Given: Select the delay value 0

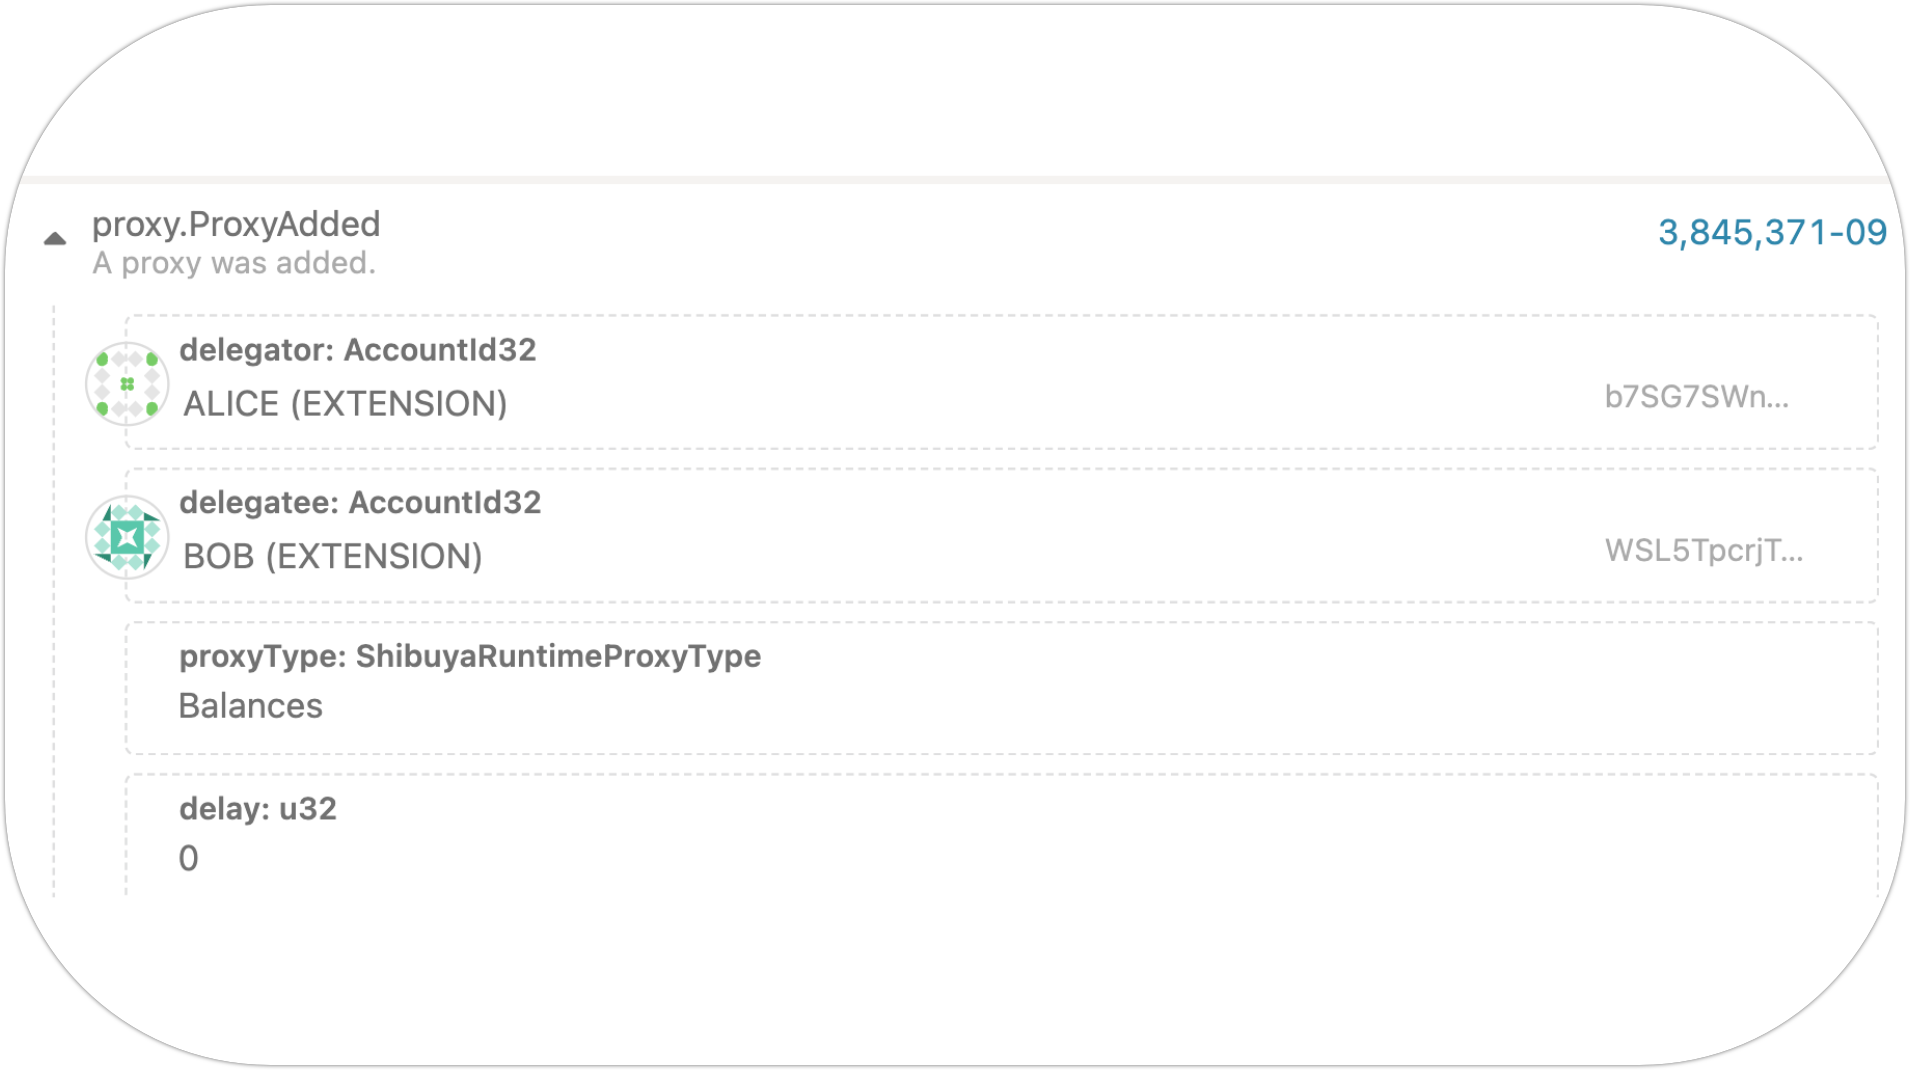Looking at the screenshot, I should tap(189, 858).
